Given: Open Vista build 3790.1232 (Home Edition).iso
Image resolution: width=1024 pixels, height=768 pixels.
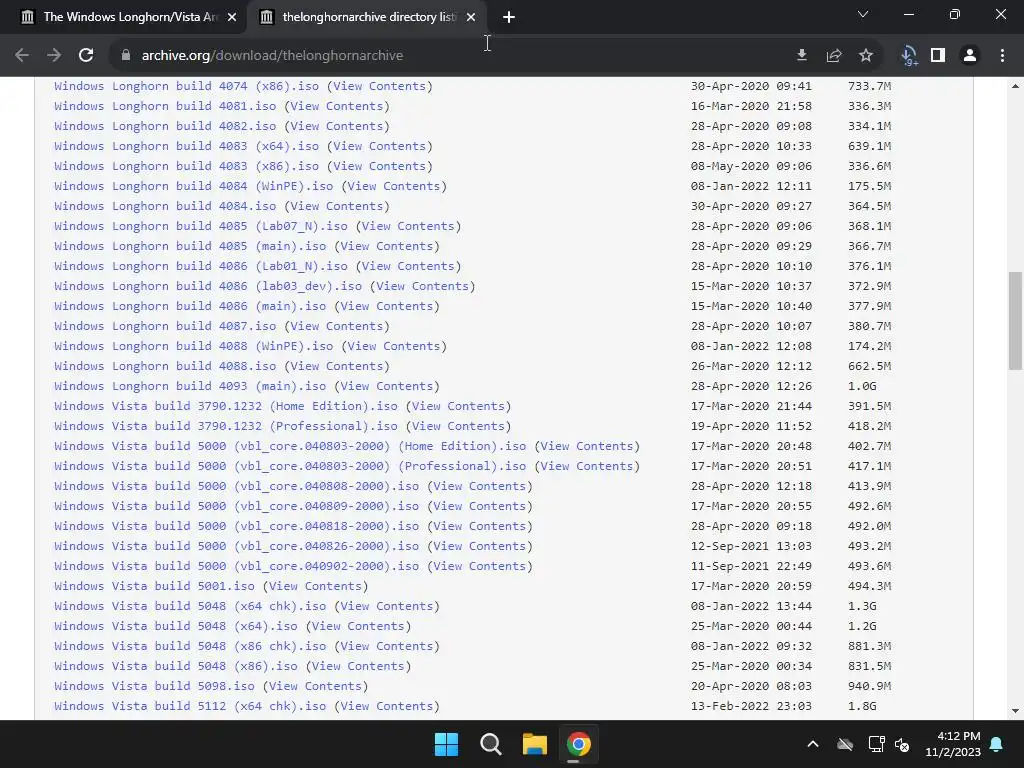Looking at the screenshot, I should click(226, 406).
